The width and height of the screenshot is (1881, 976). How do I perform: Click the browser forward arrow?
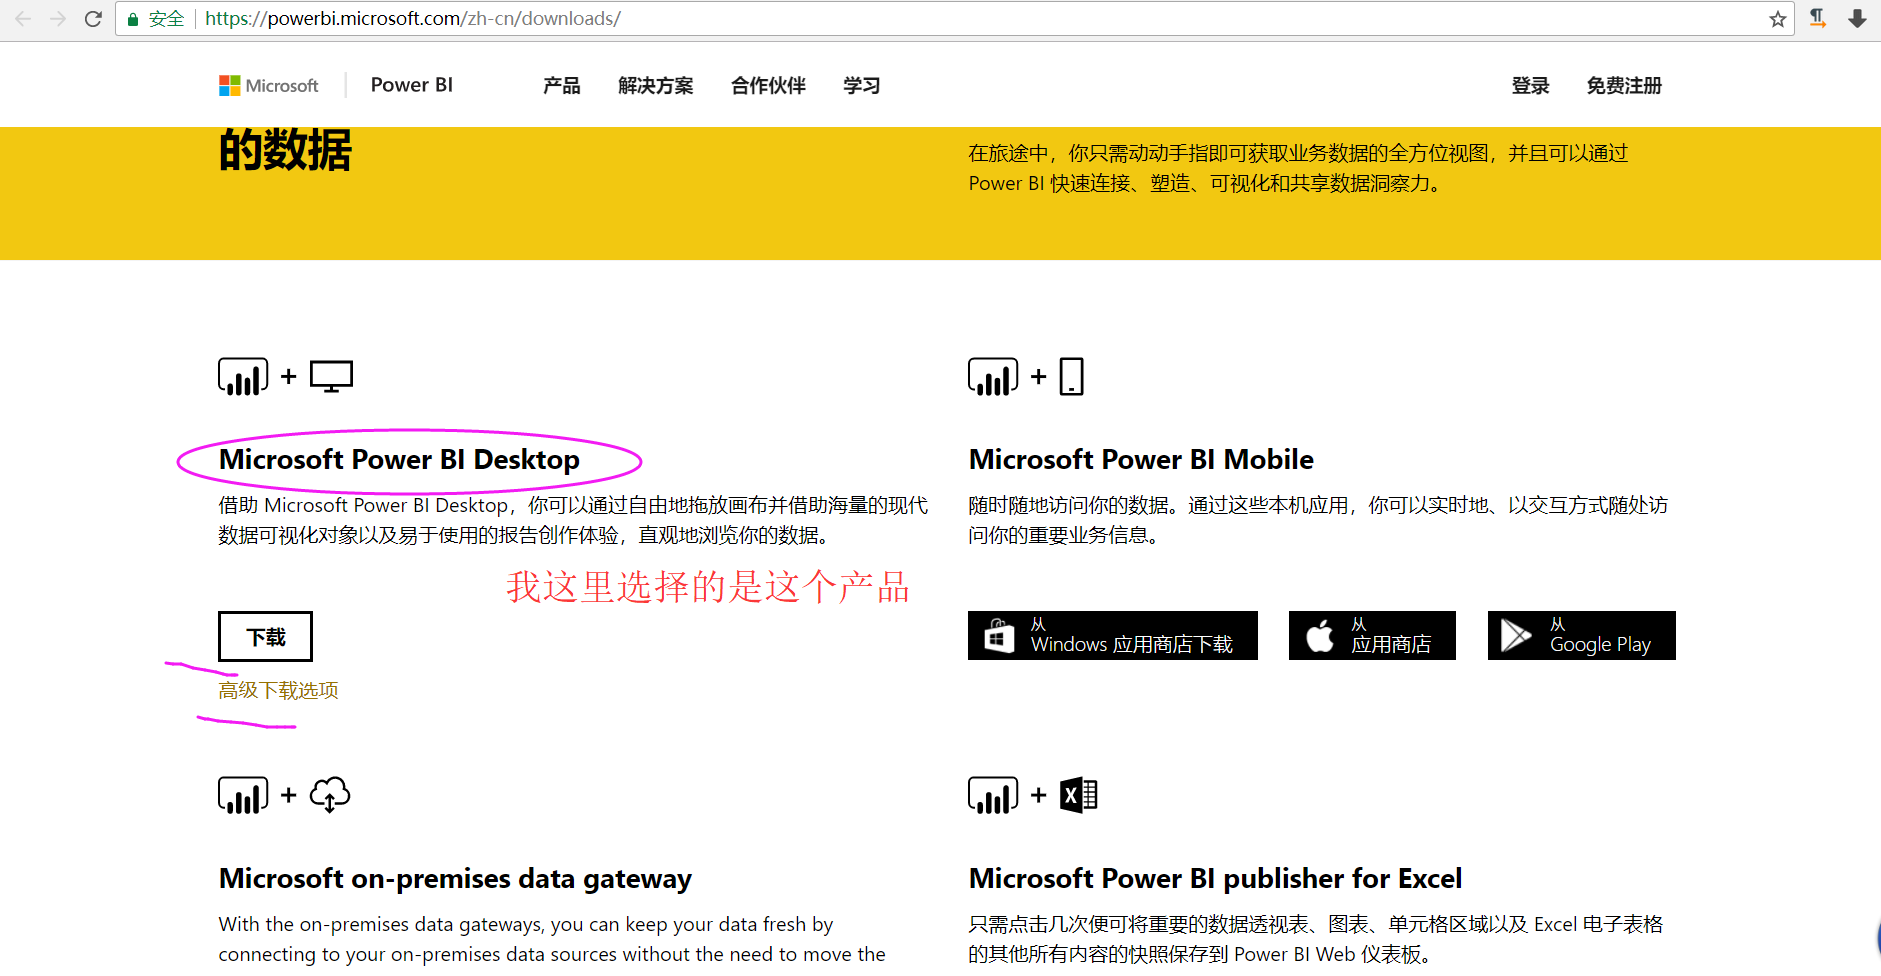(x=58, y=19)
